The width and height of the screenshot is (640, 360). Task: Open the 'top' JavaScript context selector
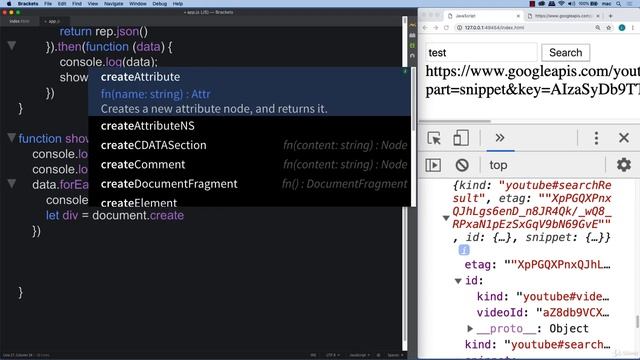(x=498, y=165)
